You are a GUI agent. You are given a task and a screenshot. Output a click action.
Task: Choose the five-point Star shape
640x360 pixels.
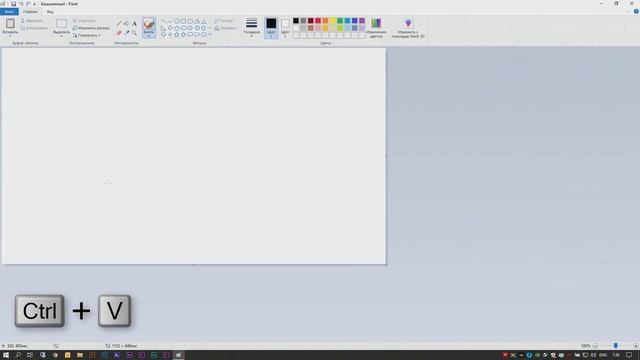pos(177,35)
